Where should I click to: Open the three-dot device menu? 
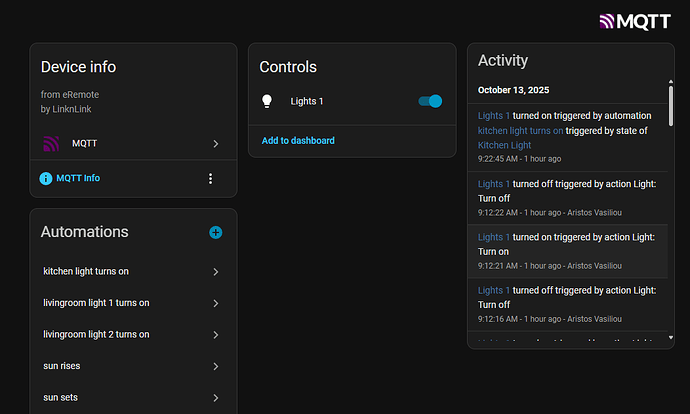click(210, 178)
